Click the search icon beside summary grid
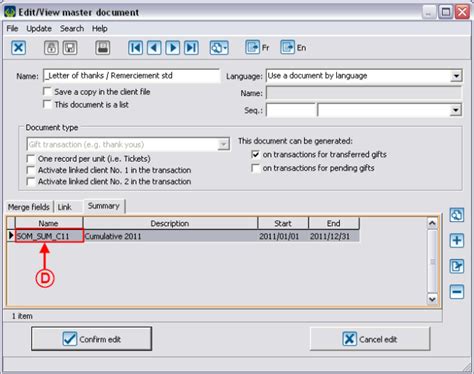The height and width of the screenshot is (374, 474). (456, 215)
